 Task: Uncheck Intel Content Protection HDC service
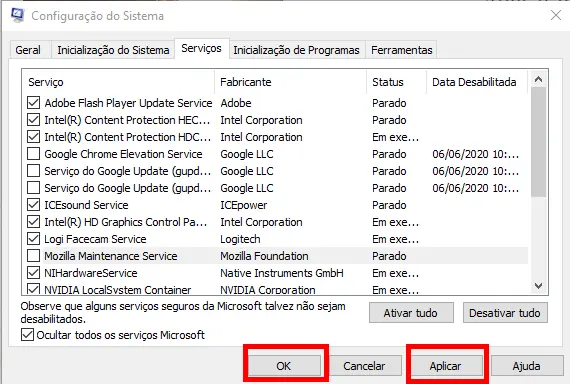click(x=33, y=137)
